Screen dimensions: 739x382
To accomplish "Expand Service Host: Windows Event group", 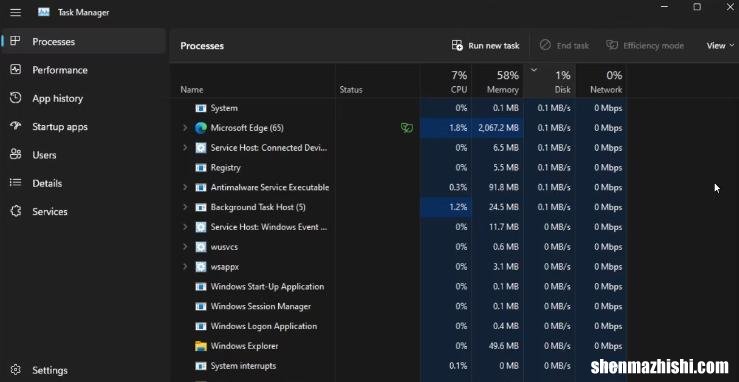I will [185, 227].
